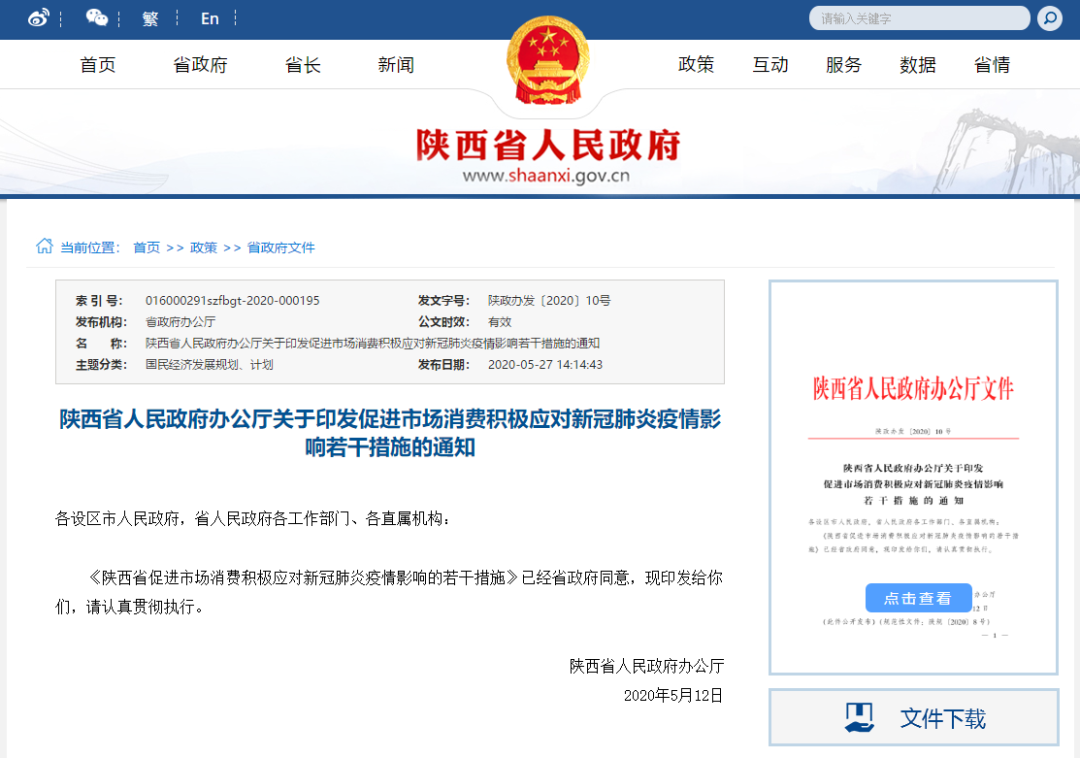Open the red-header document preview thumbnail
The height and width of the screenshot is (758, 1080).
click(913, 477)
